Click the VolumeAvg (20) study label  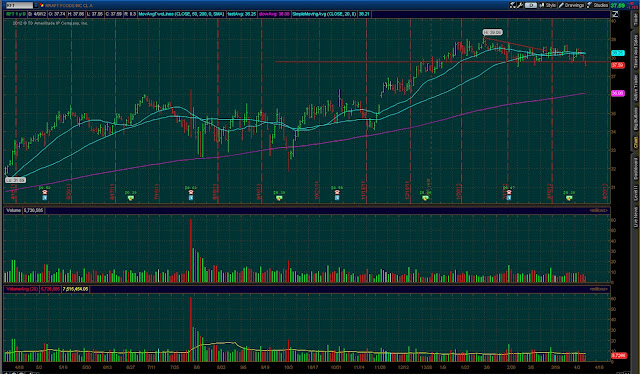coord(22,289)
